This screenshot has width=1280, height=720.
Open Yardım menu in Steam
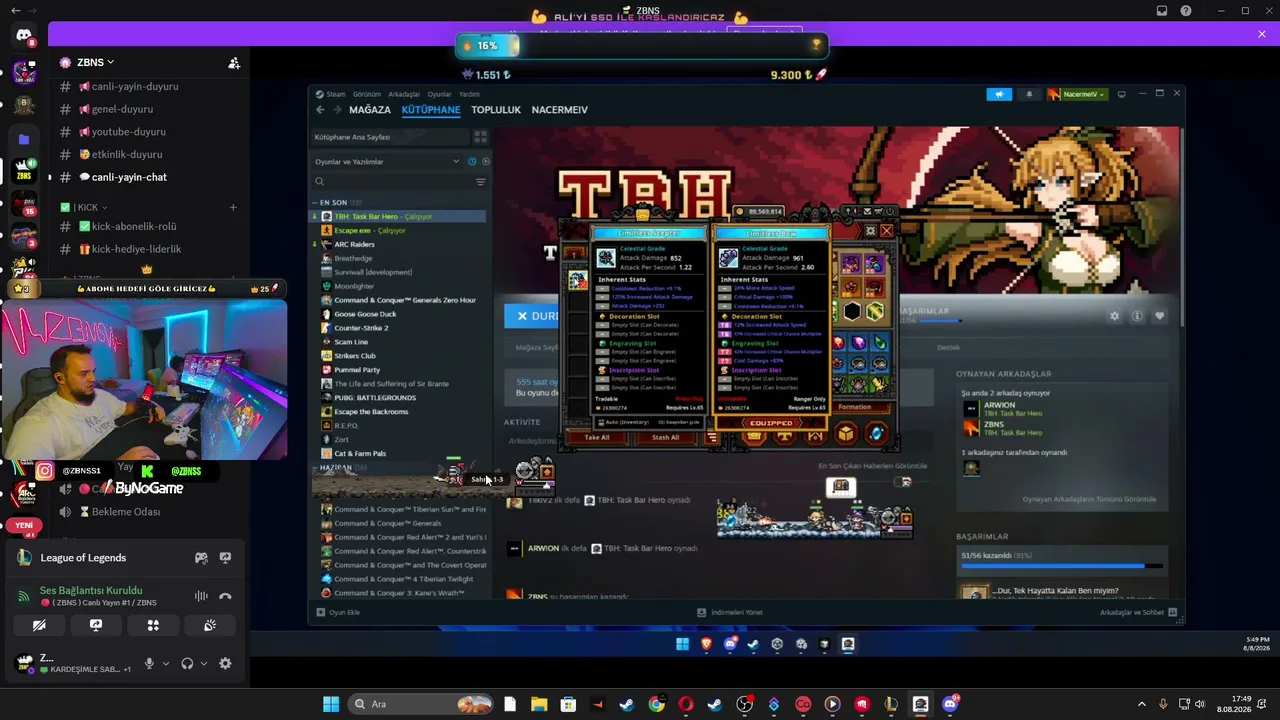click(x=469, y=94)
